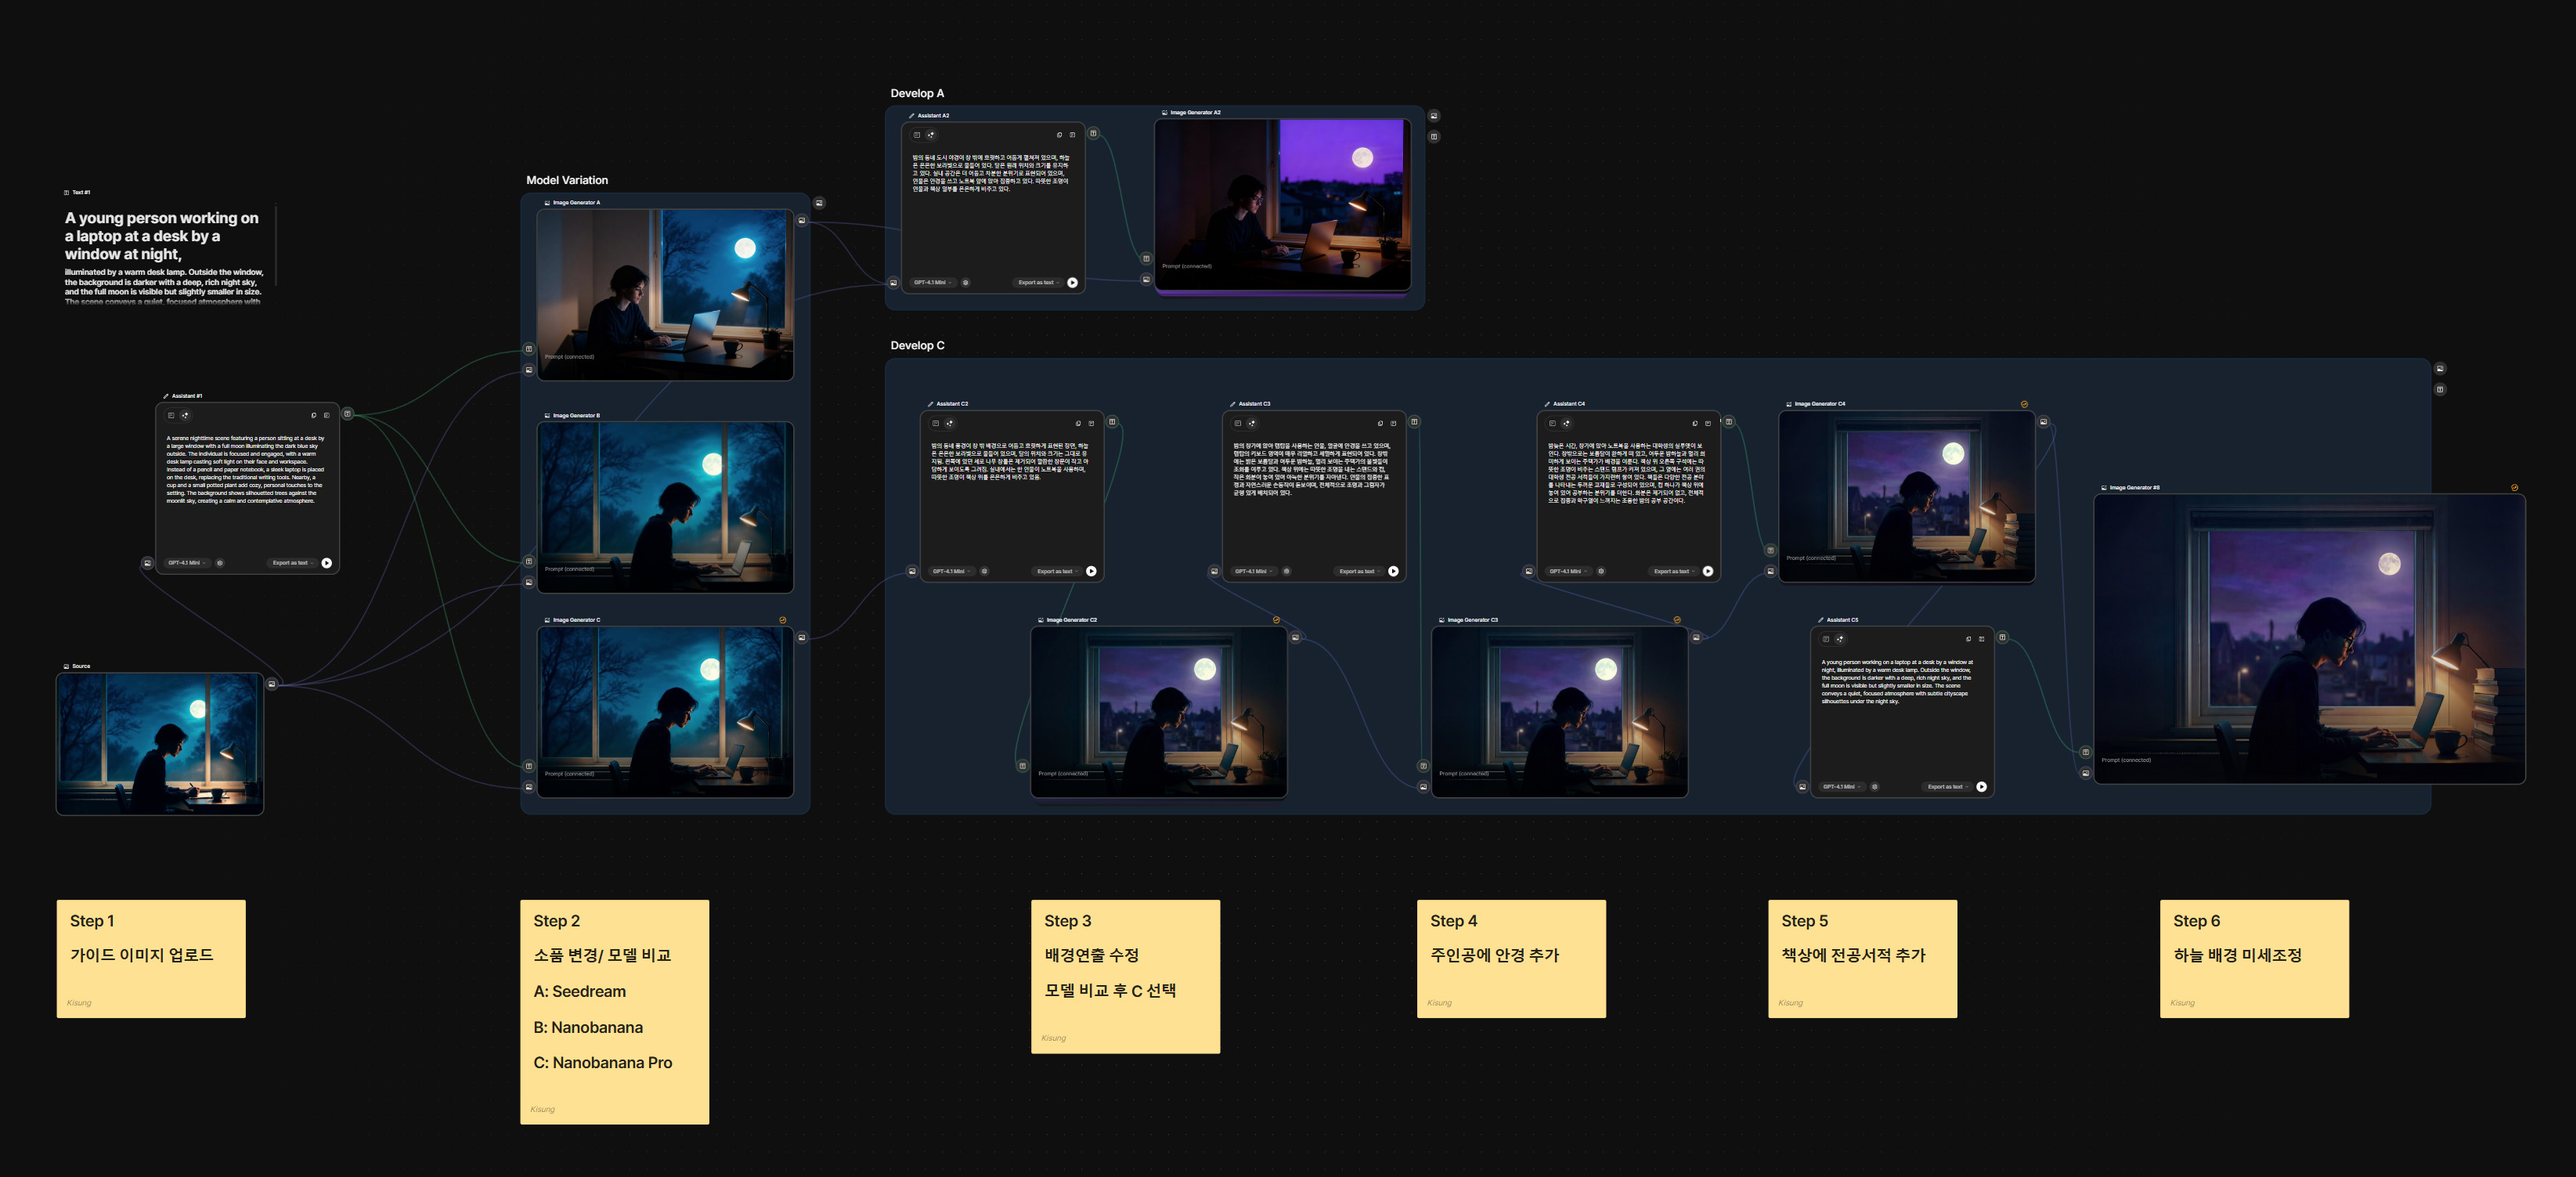The height and width of the screenshot is (1177, 2576).
Task: Run Assistant C2 with its play button
Action: pos(1091,572)
